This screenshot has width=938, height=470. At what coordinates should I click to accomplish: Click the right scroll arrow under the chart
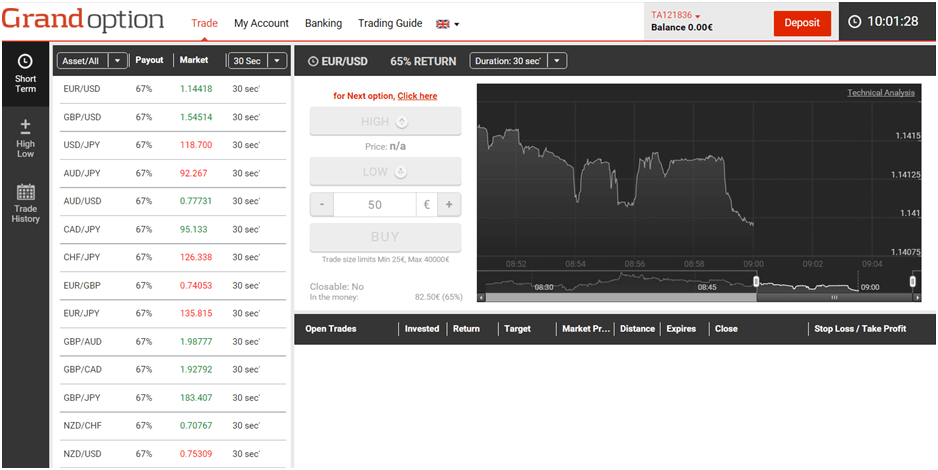(x=917, y=297)
